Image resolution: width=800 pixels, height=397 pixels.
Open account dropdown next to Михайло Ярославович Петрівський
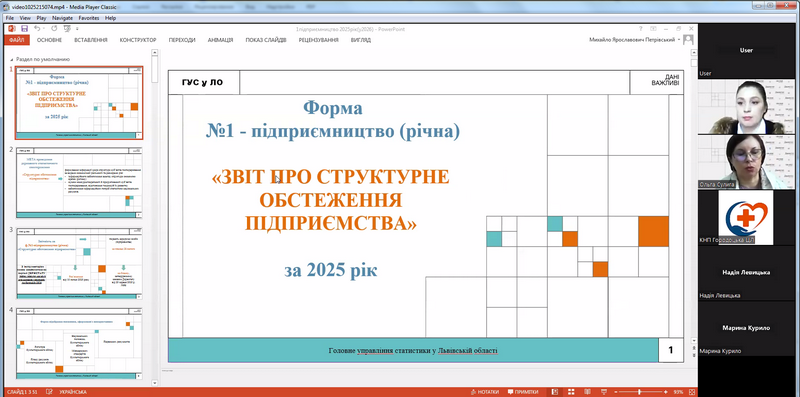click(x=679, y=40)
